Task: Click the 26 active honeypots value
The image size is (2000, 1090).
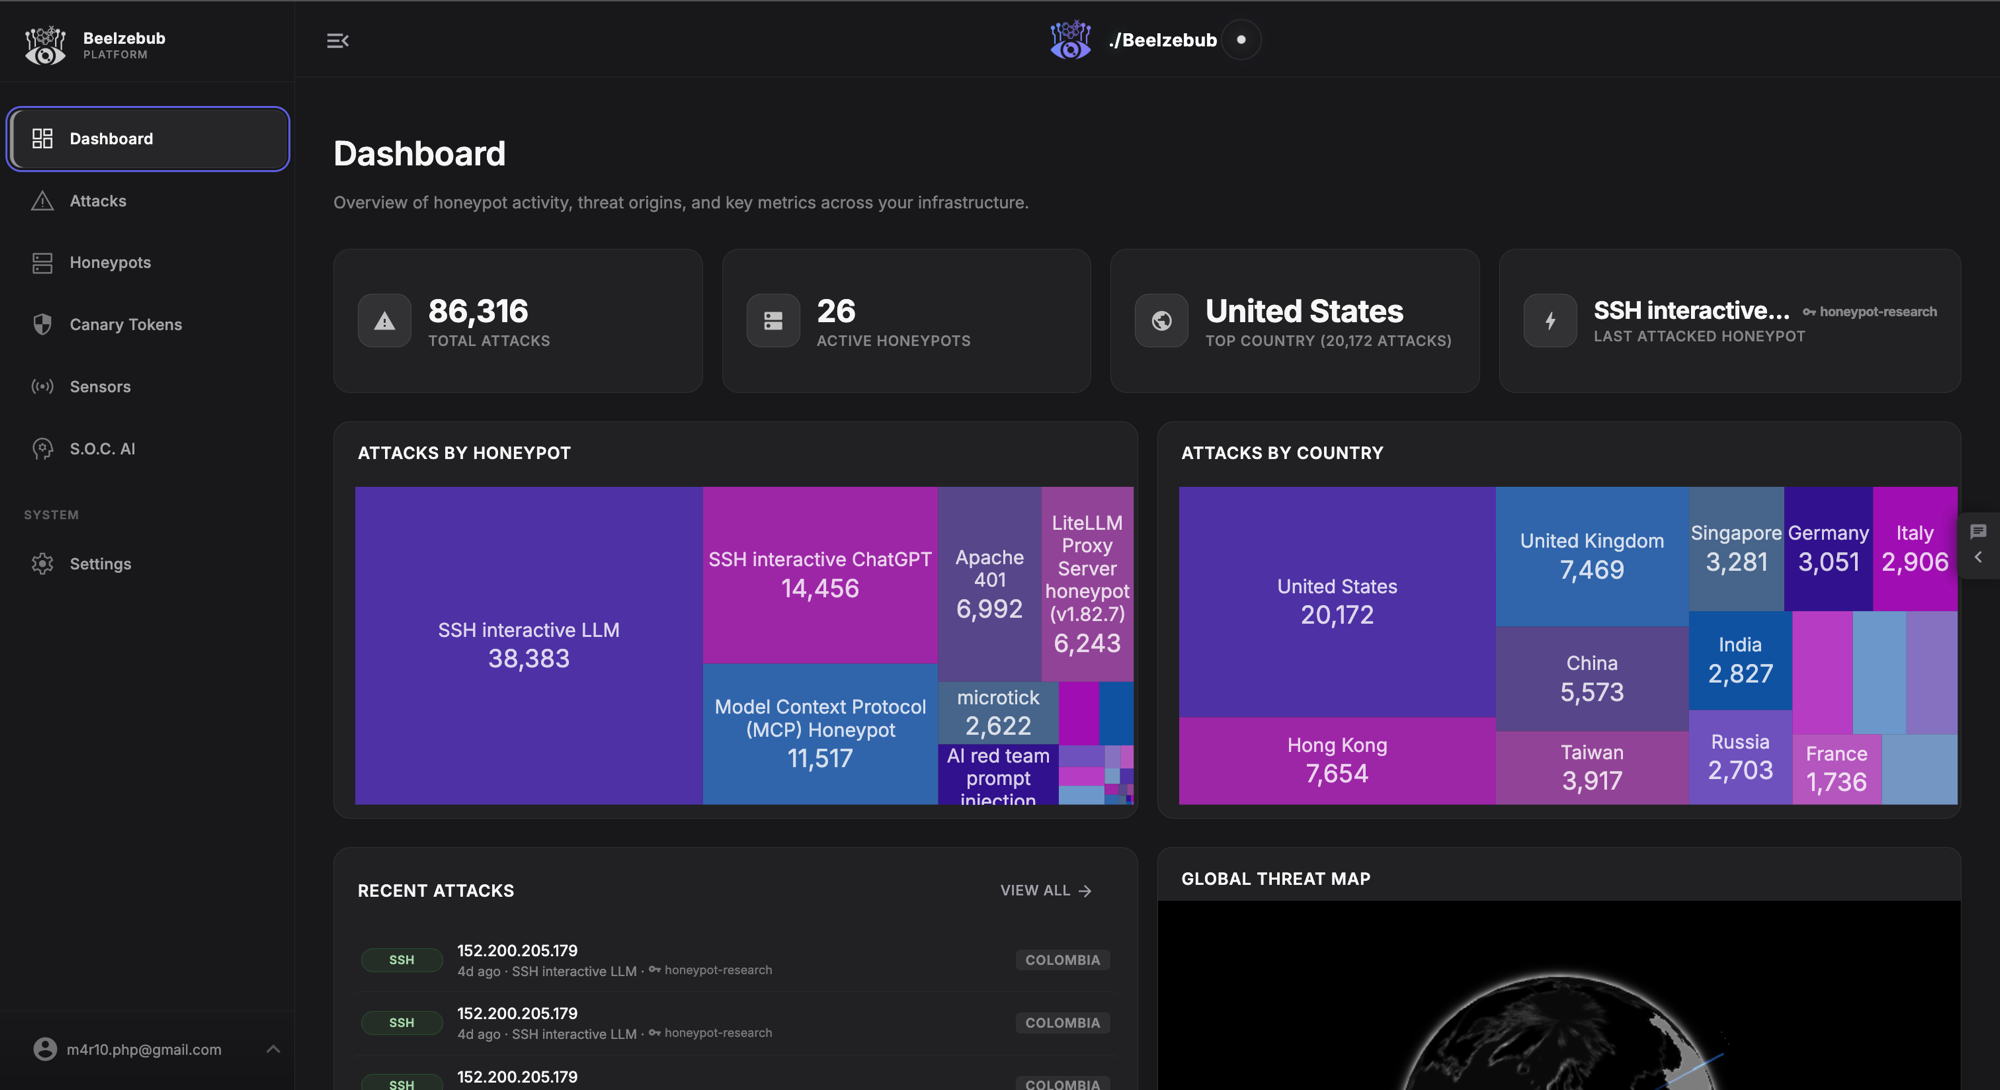Action: click(x=836, y=311)
